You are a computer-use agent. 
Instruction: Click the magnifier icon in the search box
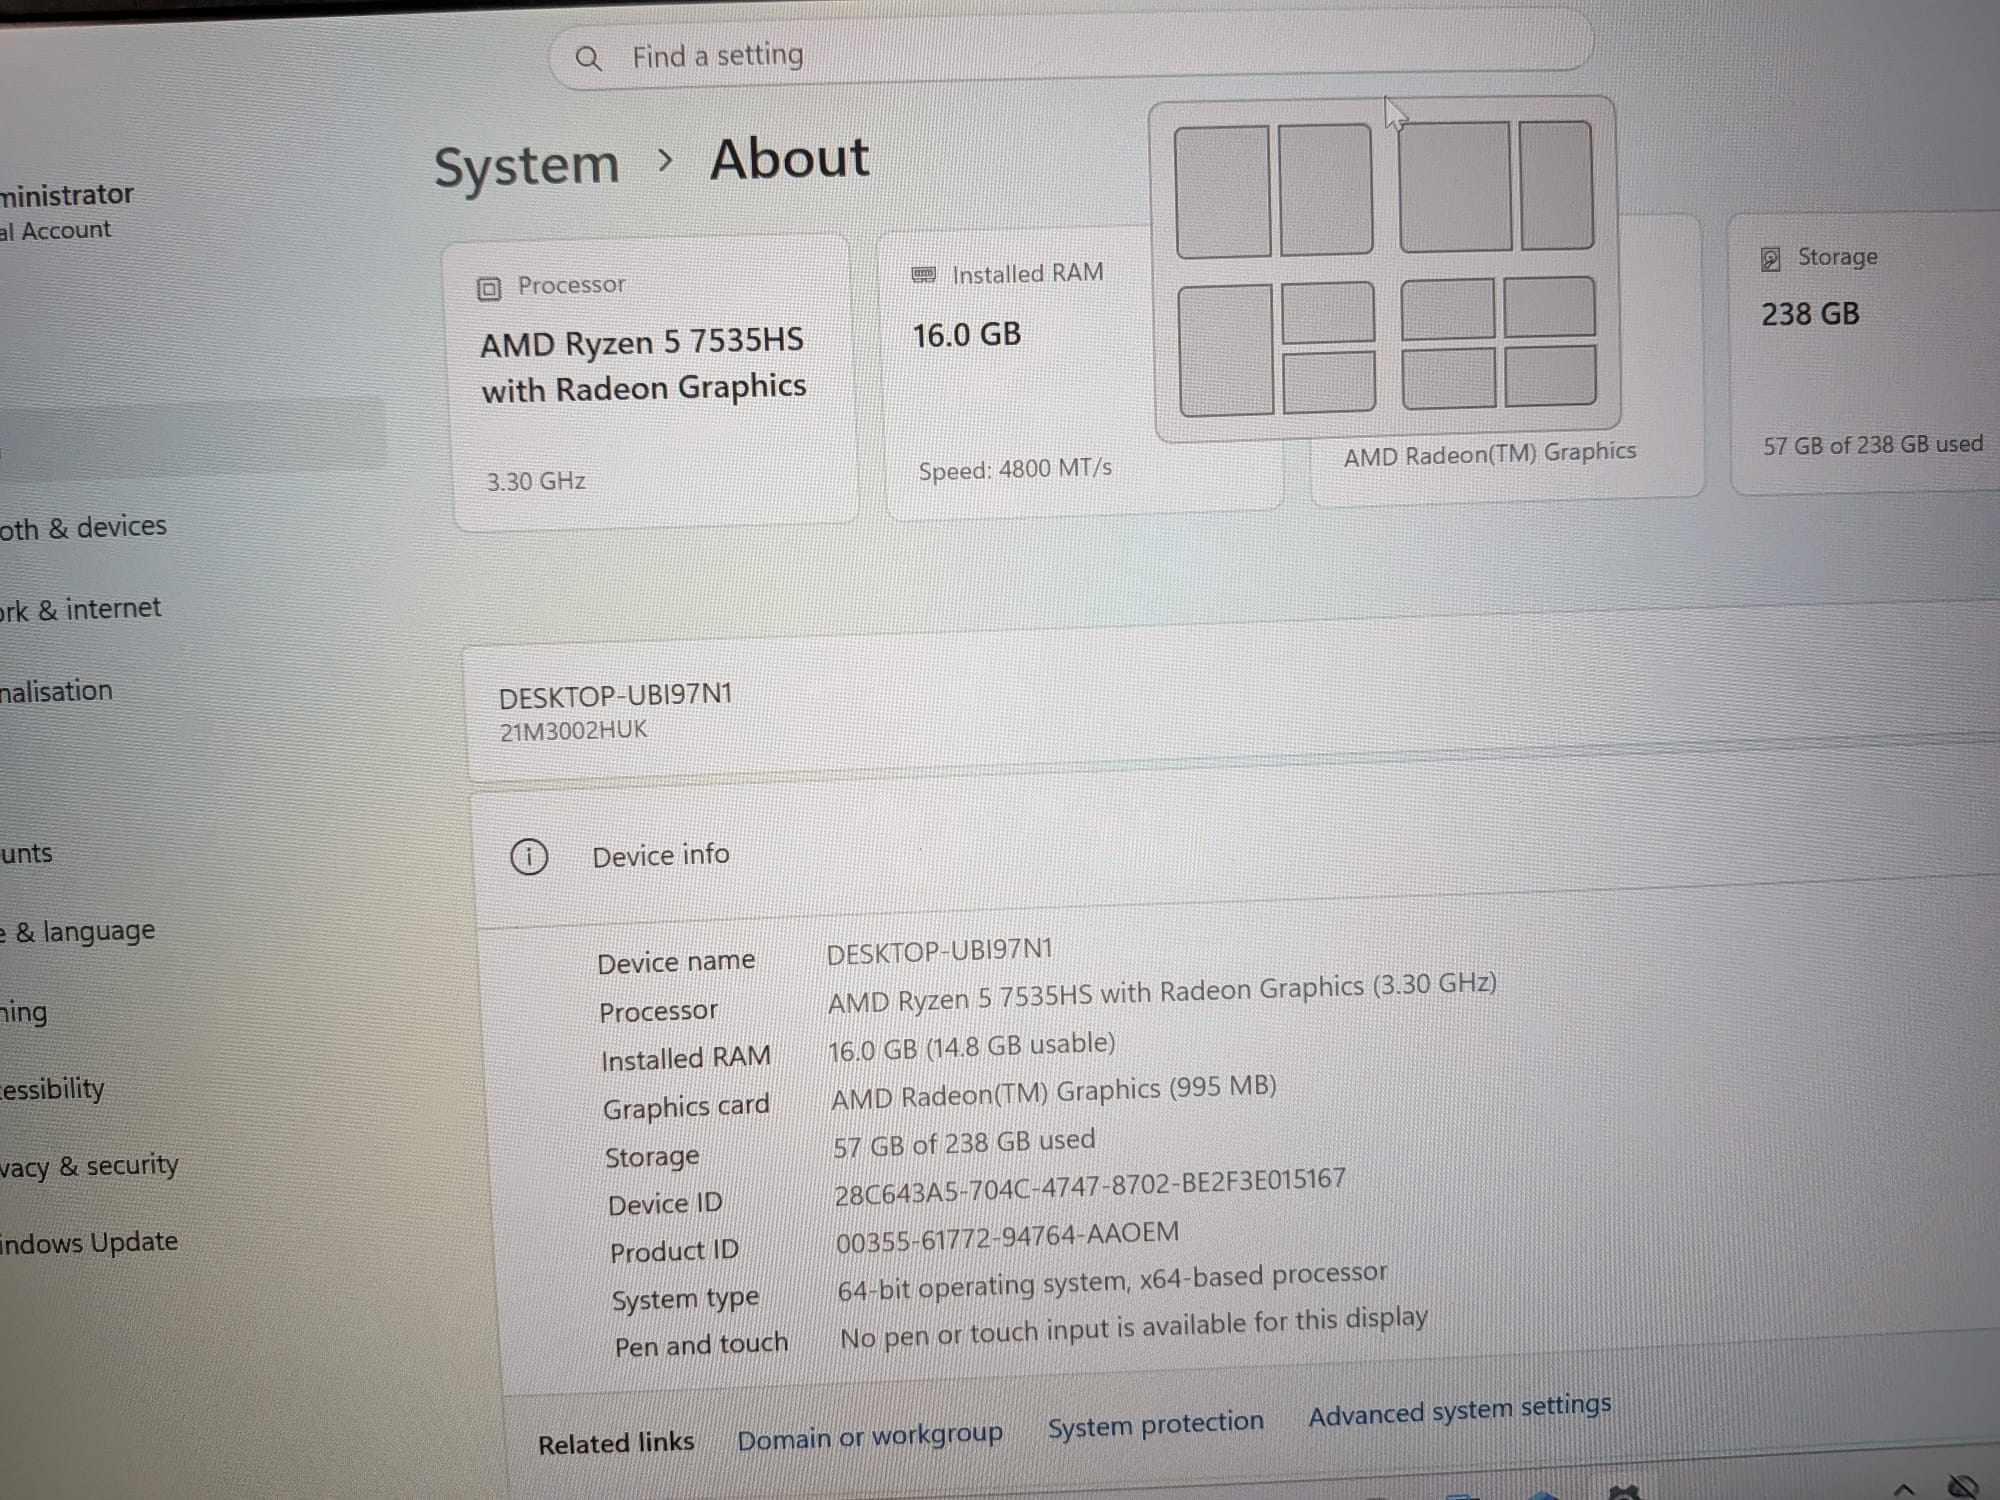click(x=589, y=59)
